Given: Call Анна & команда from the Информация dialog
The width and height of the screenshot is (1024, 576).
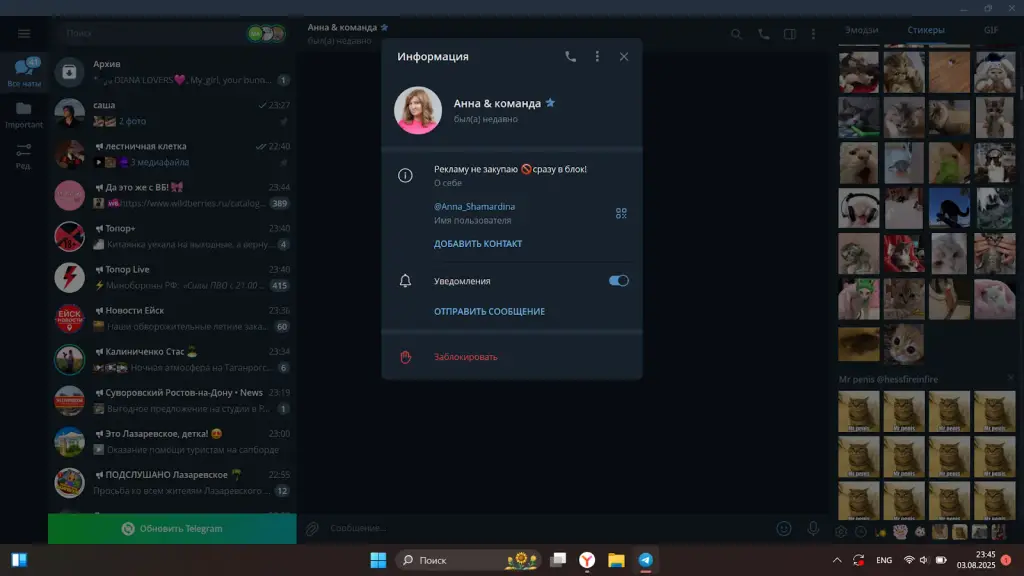Looking at the screenshot, I should point(570,57).
